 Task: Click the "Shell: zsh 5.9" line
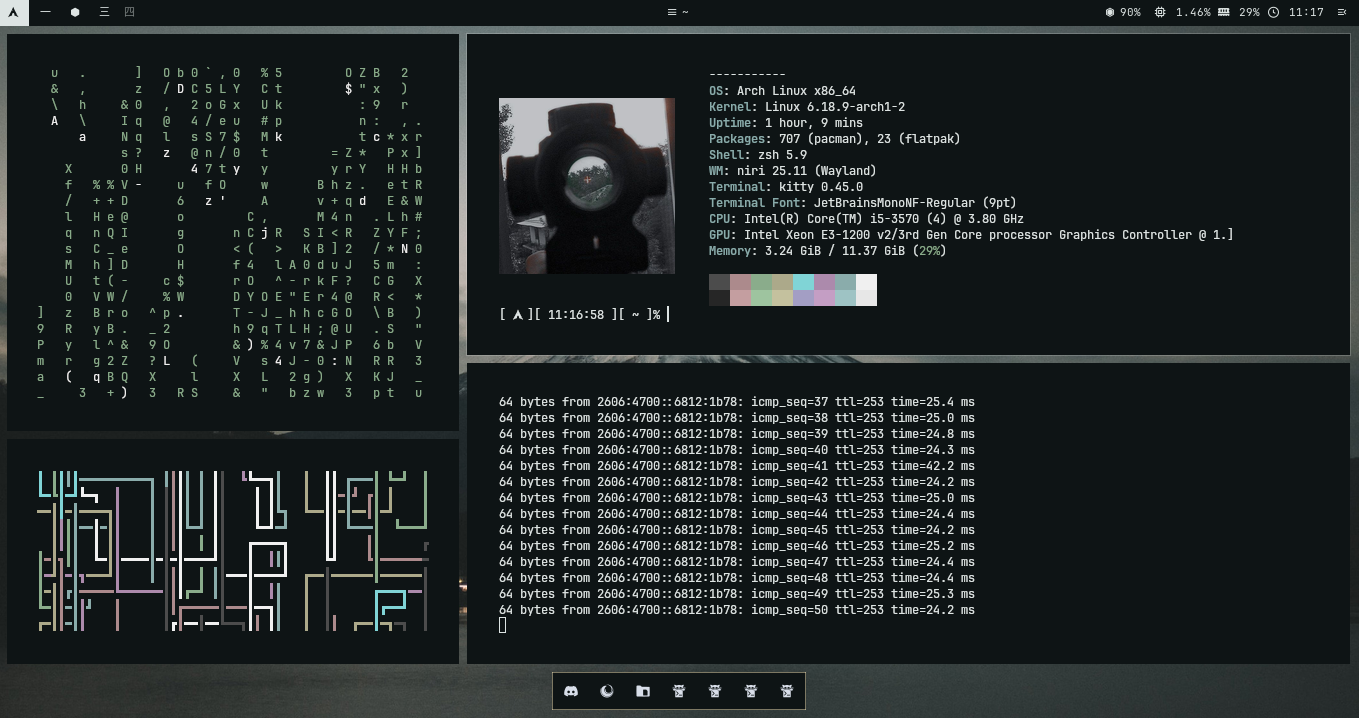point(758,155)
